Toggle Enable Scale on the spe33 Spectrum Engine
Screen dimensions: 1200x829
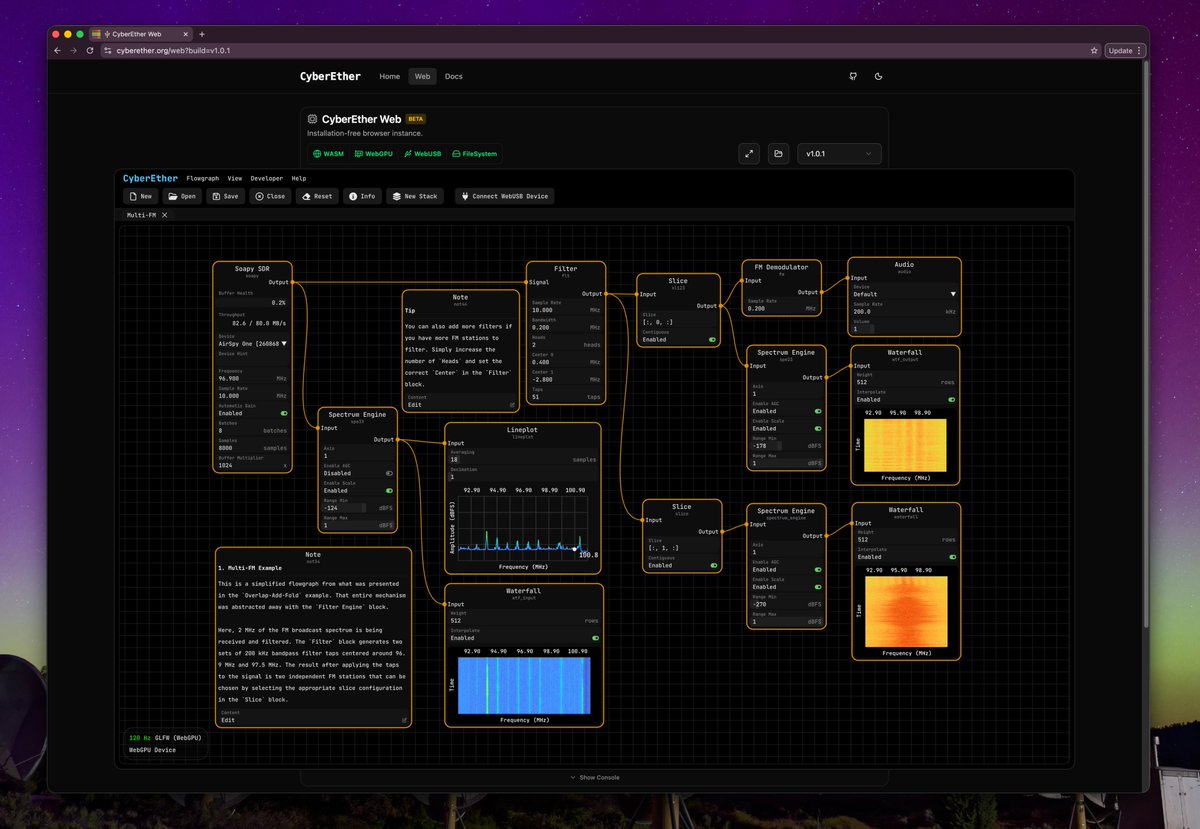tap(389, 491)
